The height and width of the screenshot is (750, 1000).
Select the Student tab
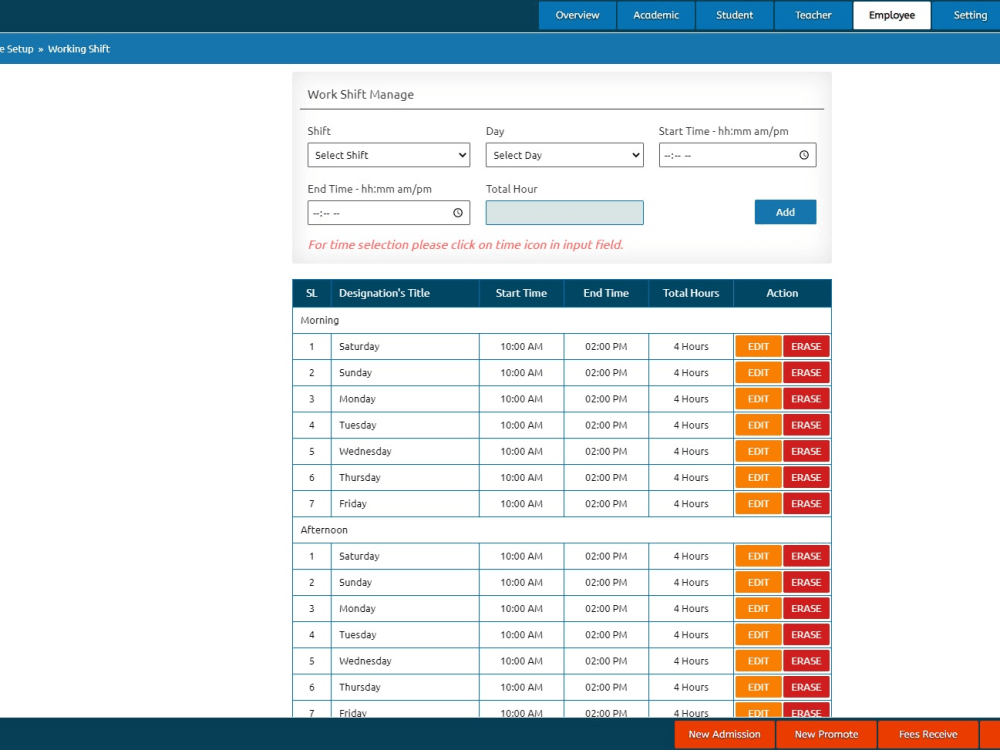coord(734,15)
